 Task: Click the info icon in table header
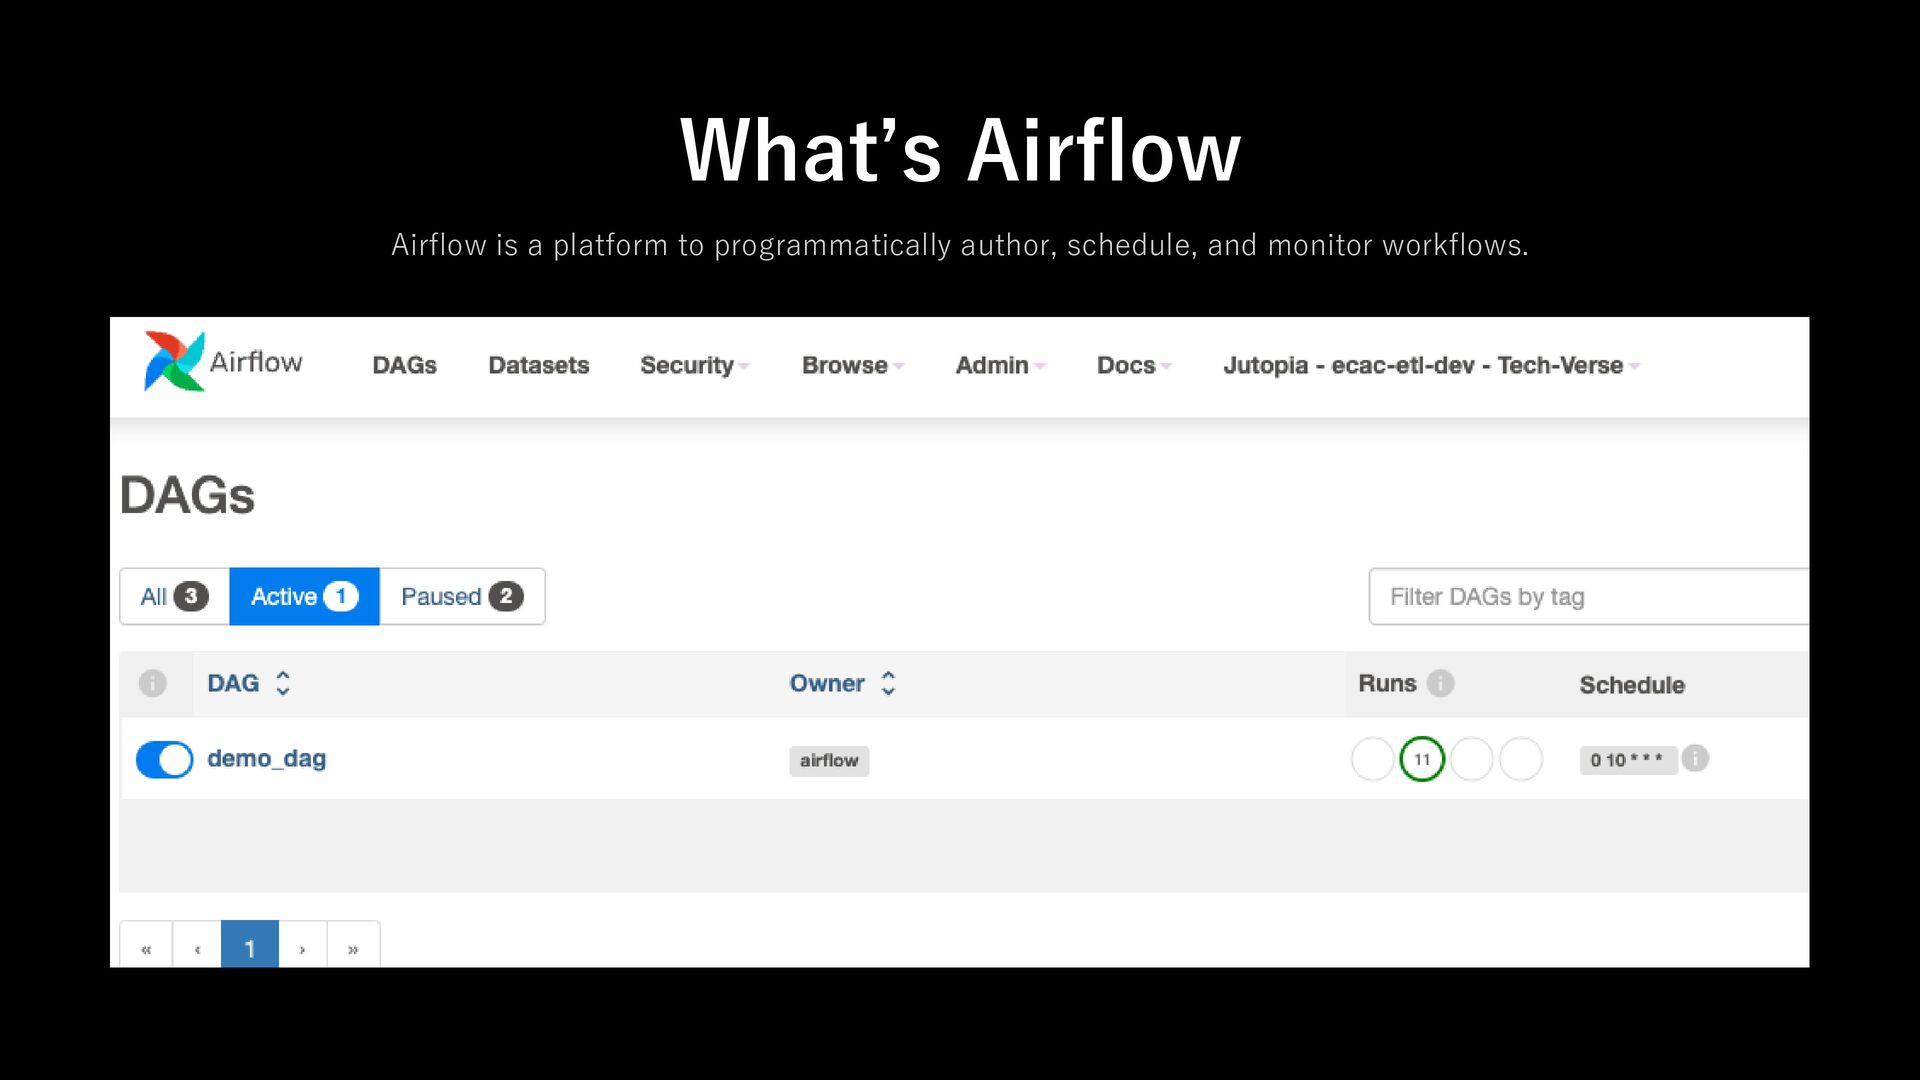click(152, 683)
